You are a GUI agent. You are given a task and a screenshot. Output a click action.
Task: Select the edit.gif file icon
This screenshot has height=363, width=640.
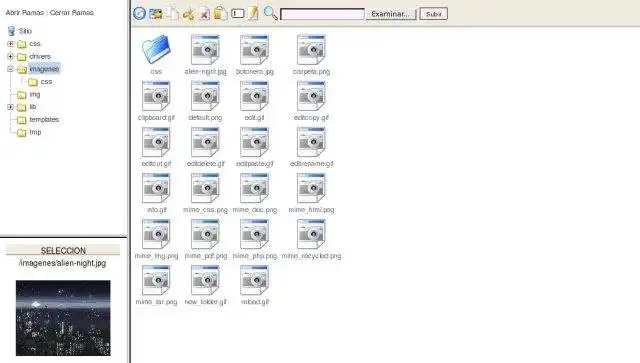[x=254, y=96]
